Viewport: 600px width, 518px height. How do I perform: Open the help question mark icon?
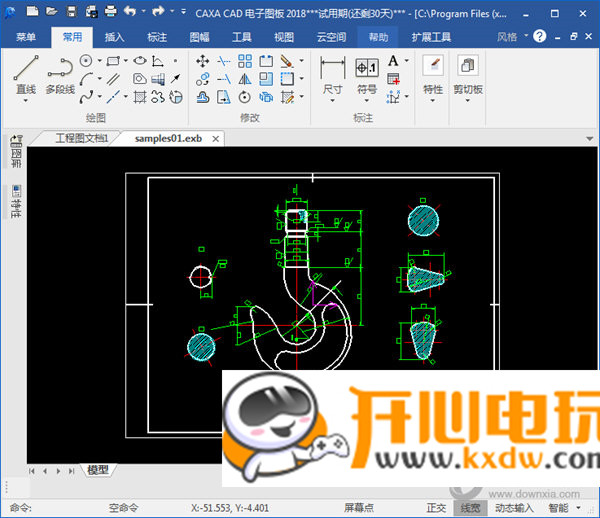click(x=540, y=36)
